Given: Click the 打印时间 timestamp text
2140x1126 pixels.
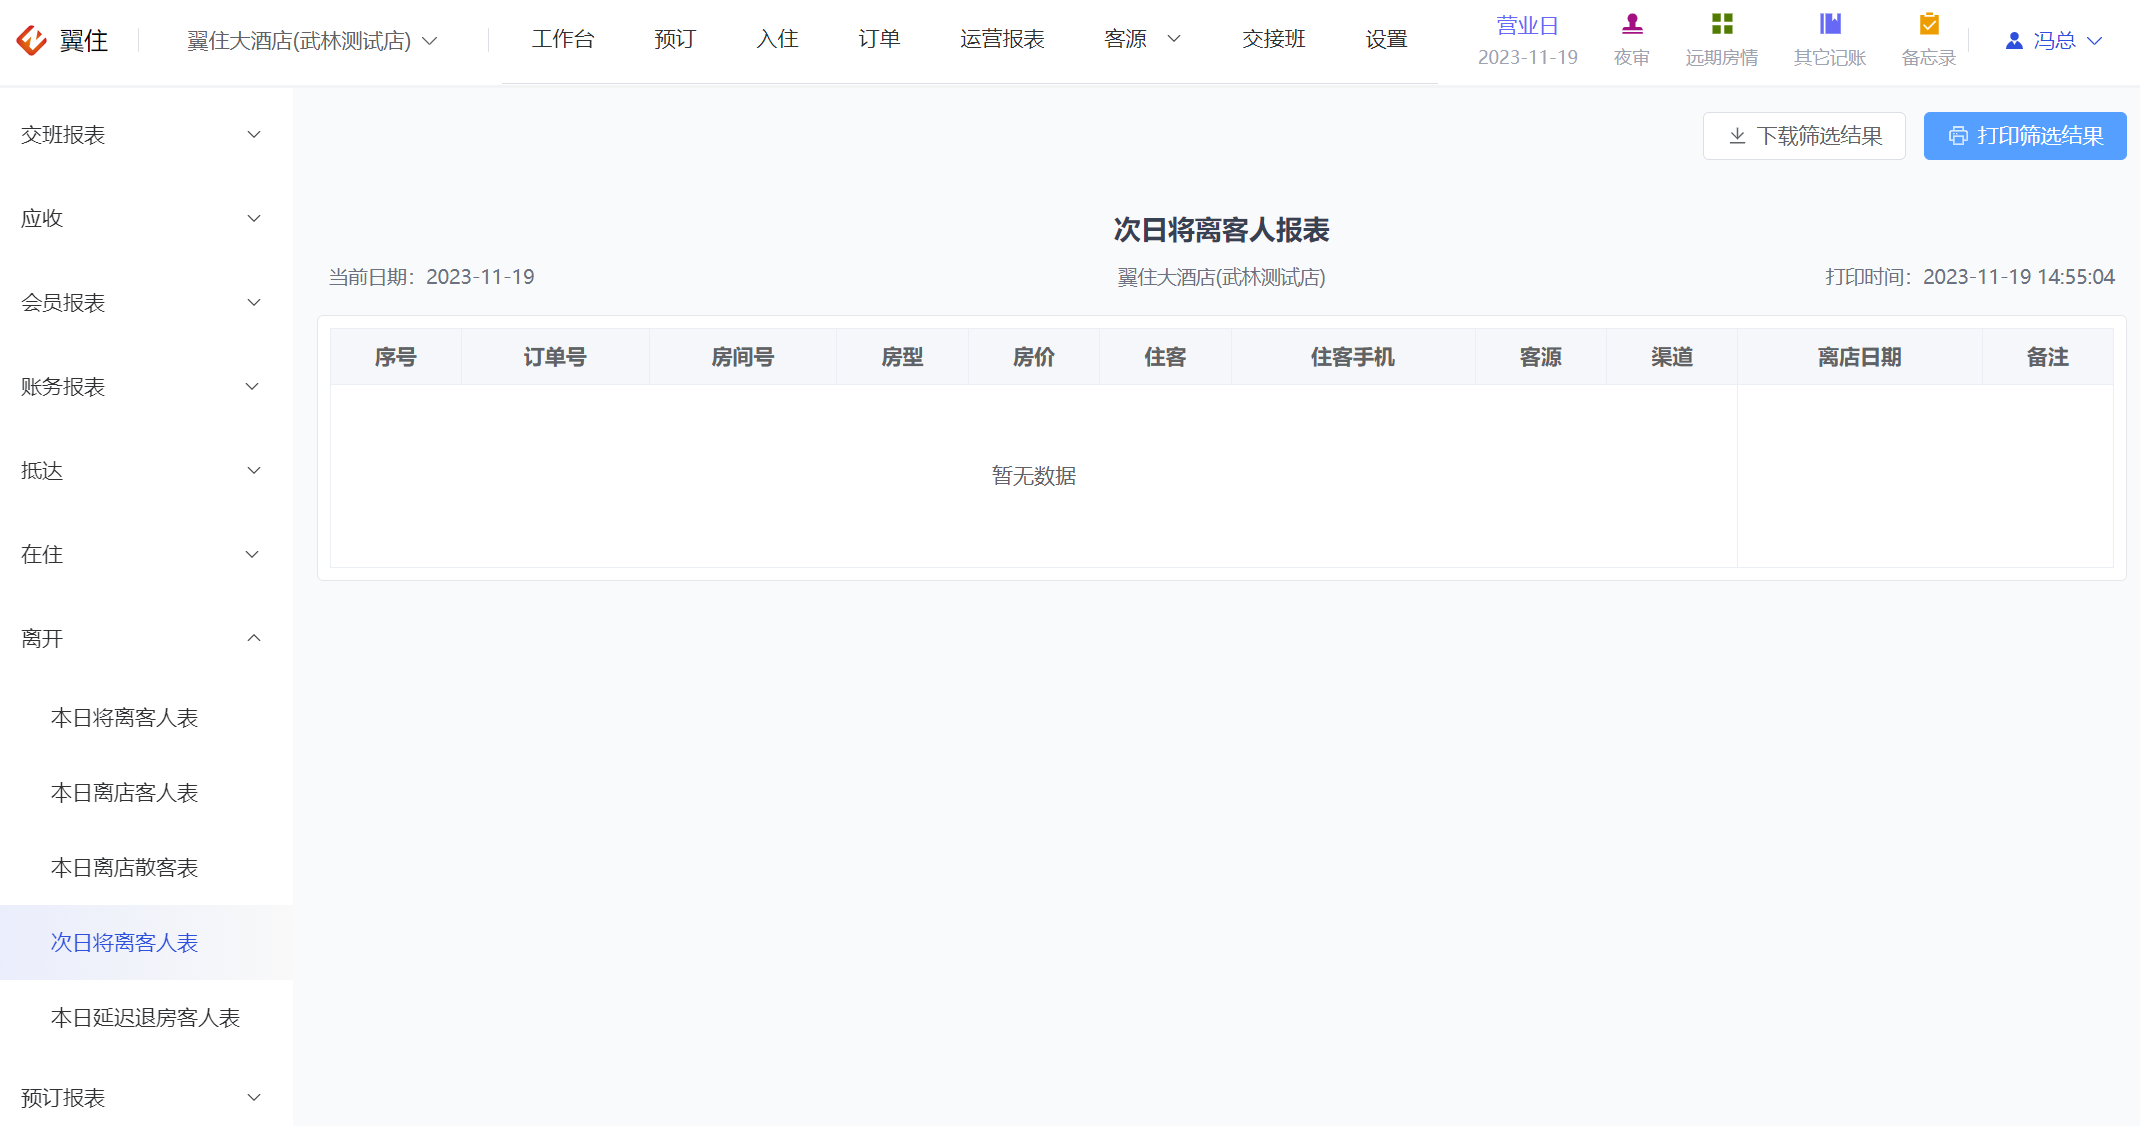Looking at the screenshot, I should [x=1970, y=277].
